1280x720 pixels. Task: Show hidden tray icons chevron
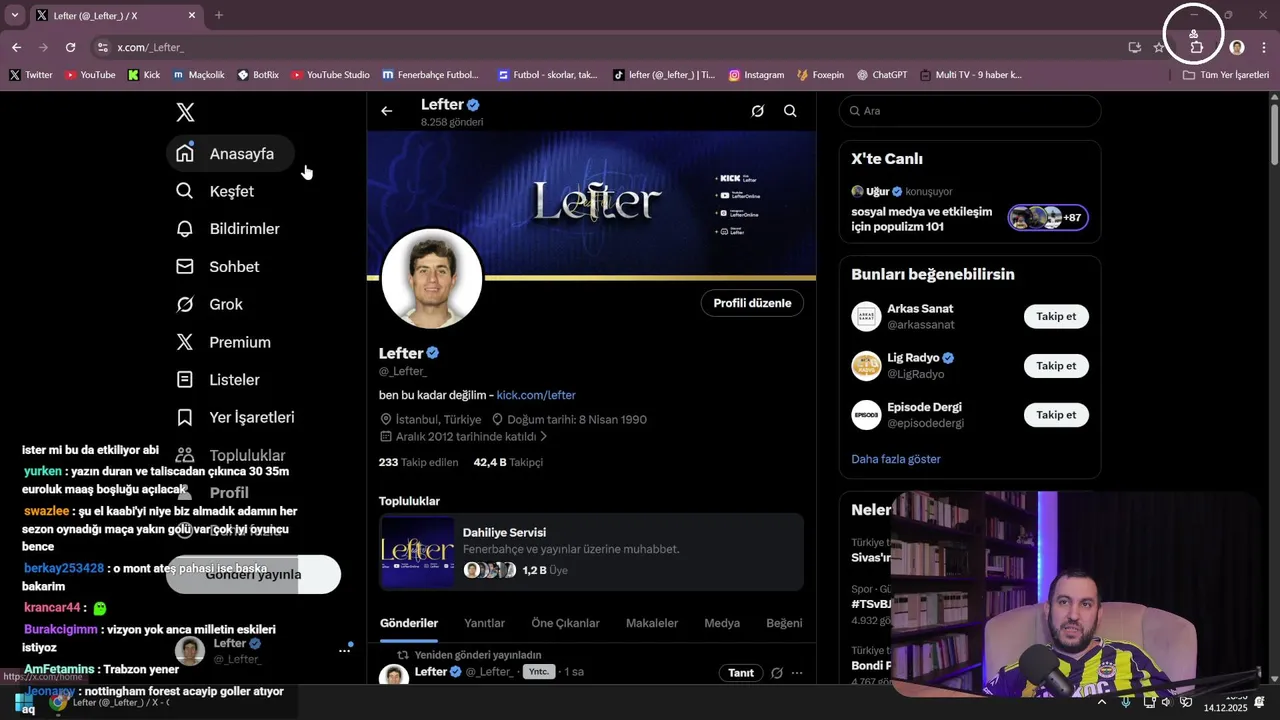pyautogui.click(x=1102, y=702)
